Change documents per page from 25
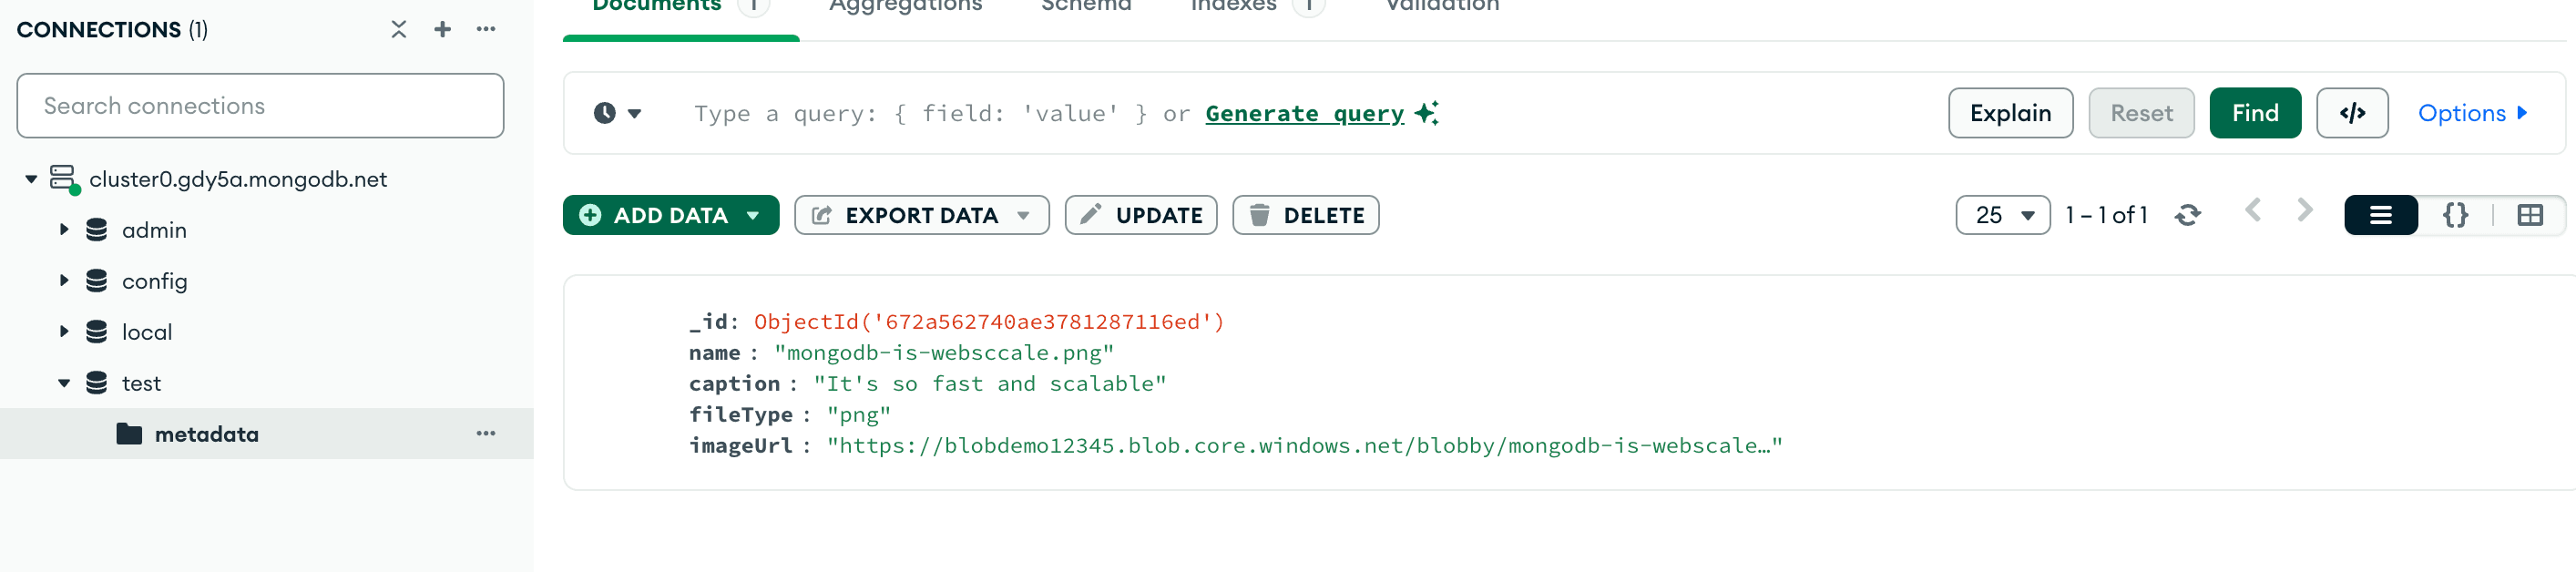The image size is (2576, 572). click(2002, 214)
